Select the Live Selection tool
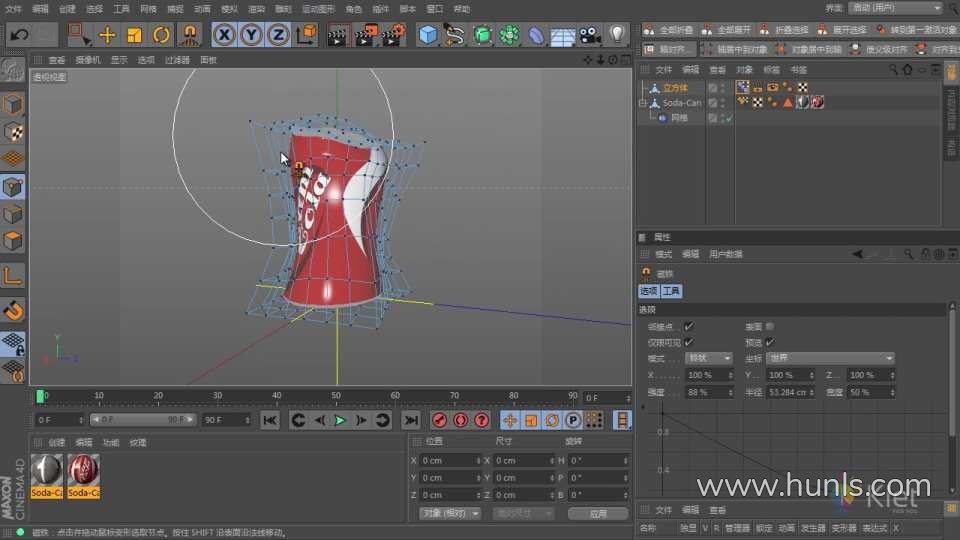The width and height of the screenshot is (960, 540). coord(80,34)
